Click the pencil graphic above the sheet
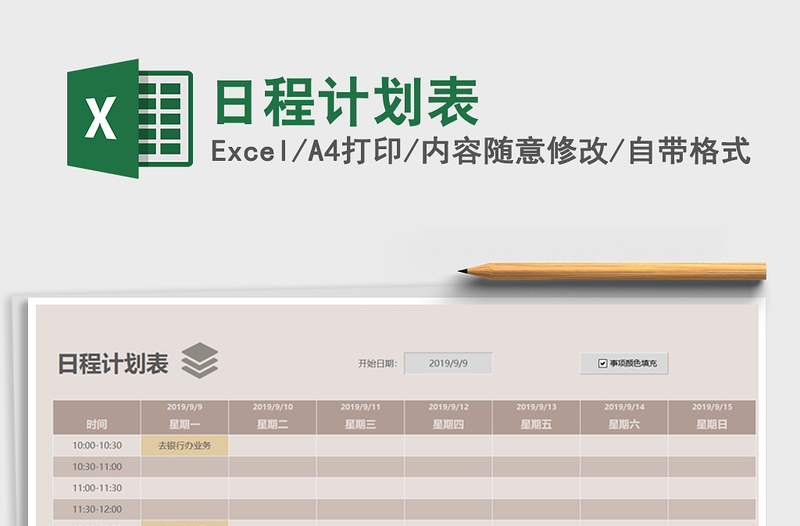800x526 pixels. click(612, 271)
